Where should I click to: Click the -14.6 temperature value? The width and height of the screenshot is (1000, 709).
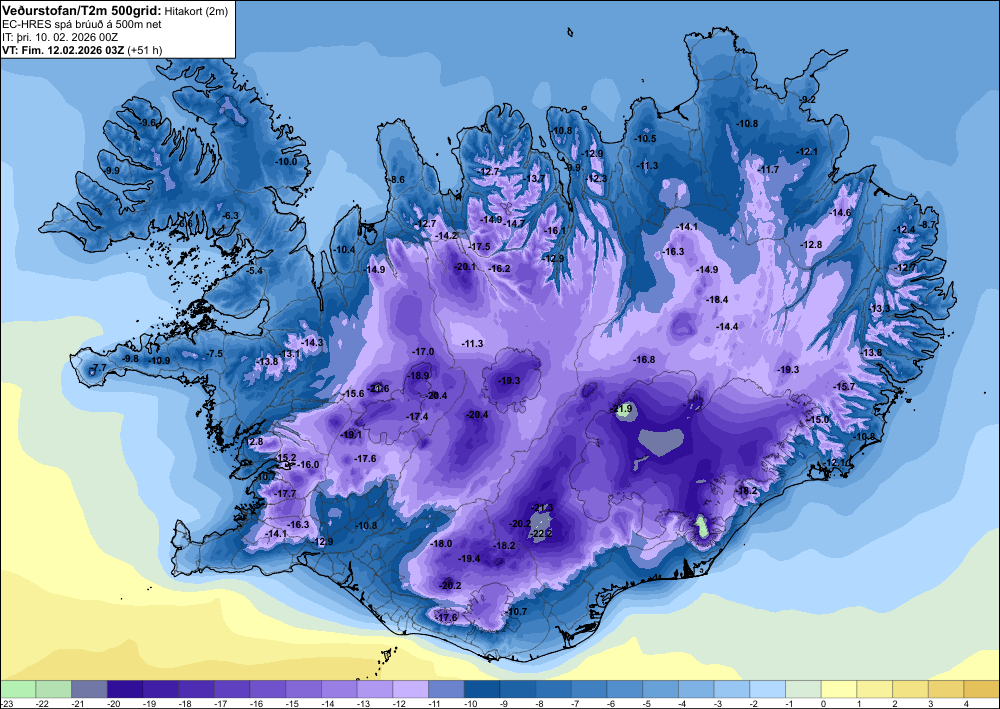click(840, 212)
